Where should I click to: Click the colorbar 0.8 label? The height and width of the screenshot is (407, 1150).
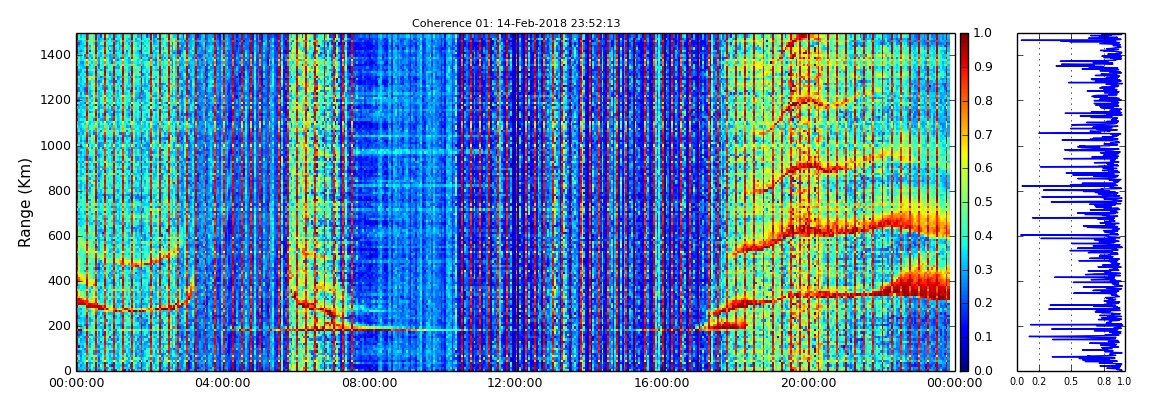pos(983,101)
